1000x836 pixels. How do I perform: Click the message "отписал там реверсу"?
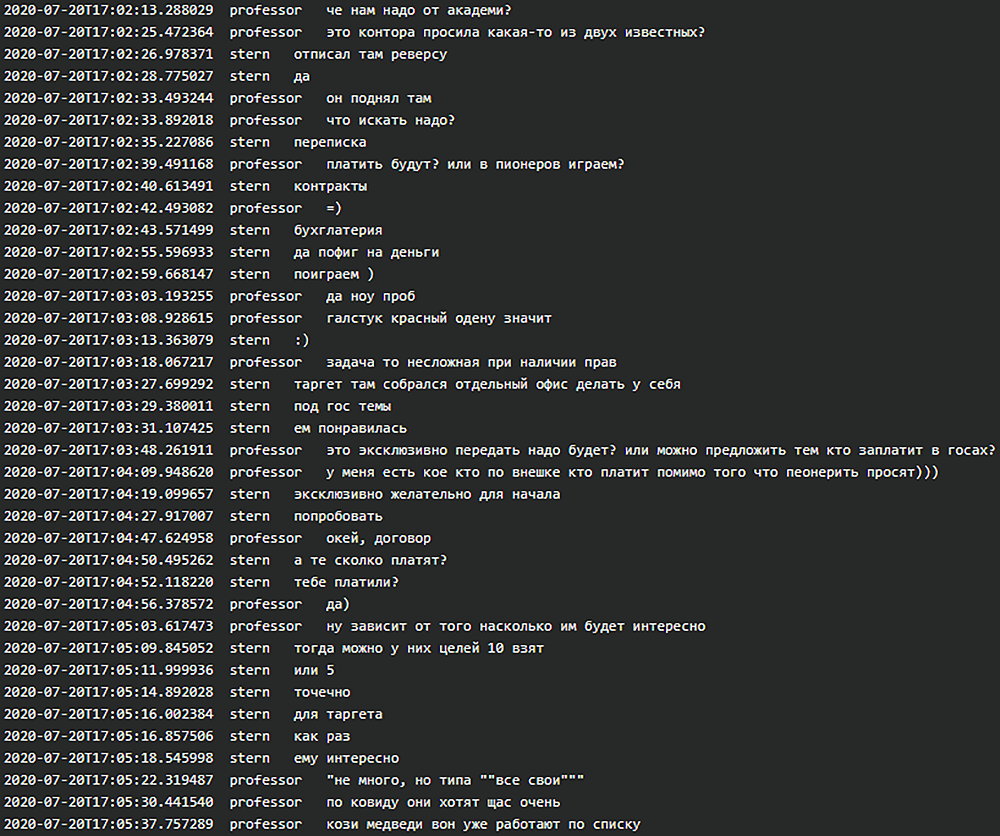370,54
